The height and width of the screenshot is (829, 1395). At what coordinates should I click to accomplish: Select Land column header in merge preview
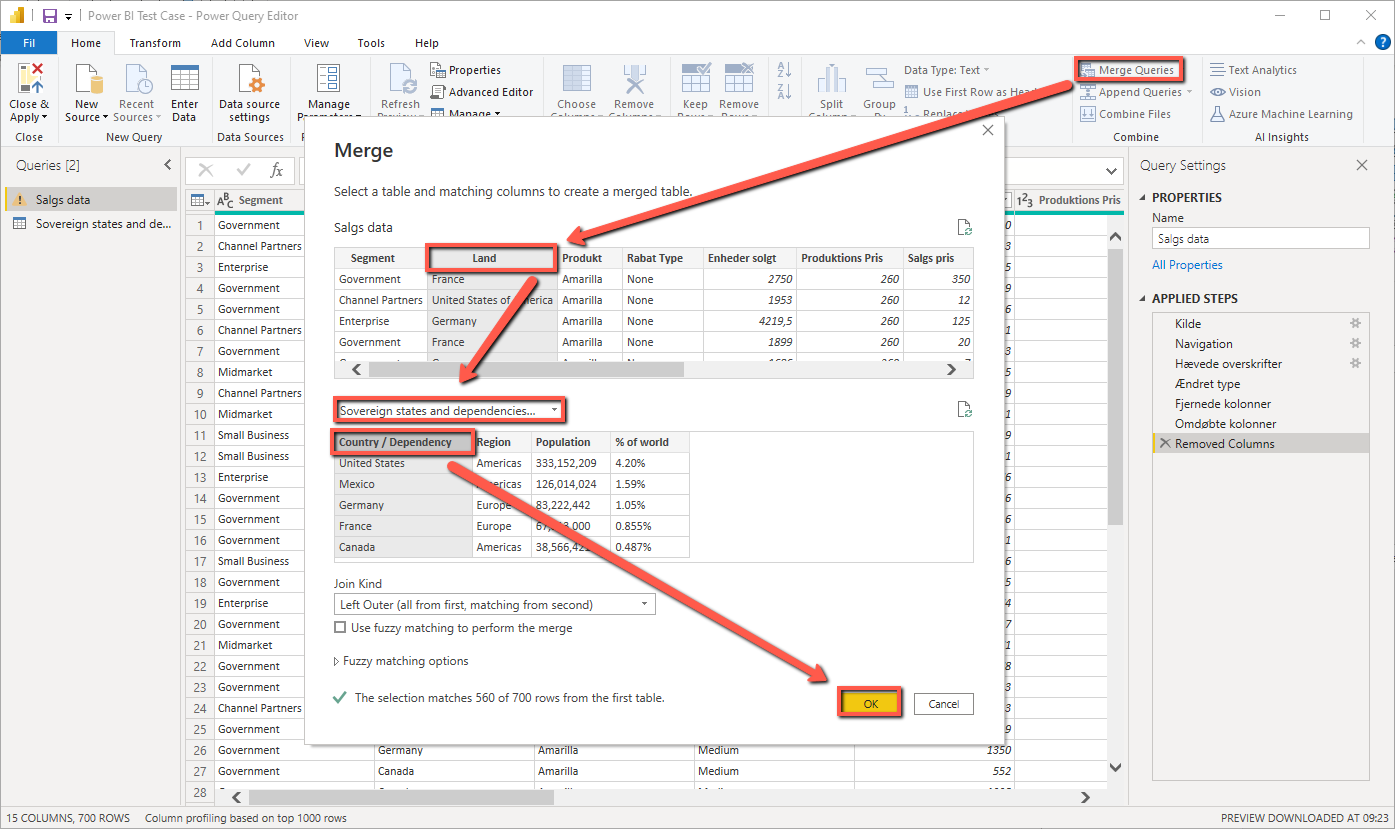491,258
